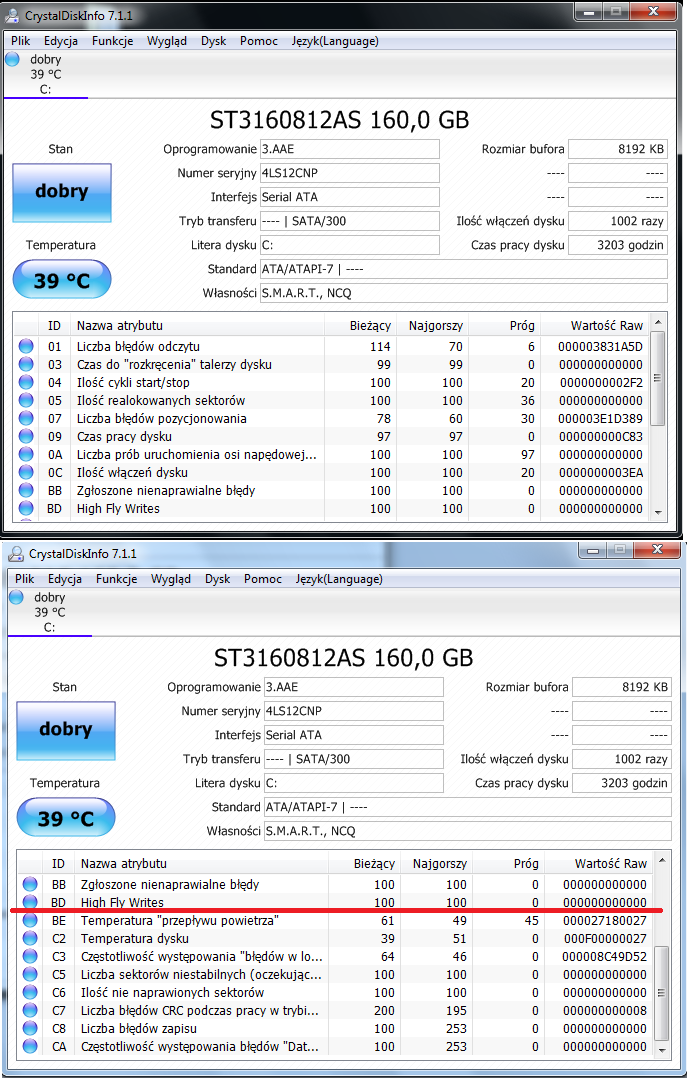The width and height of the screenshot is (687, 1084).
Task: Click status circle for row 0C Ilość włączeń dysku
Action: click(26, 471)
